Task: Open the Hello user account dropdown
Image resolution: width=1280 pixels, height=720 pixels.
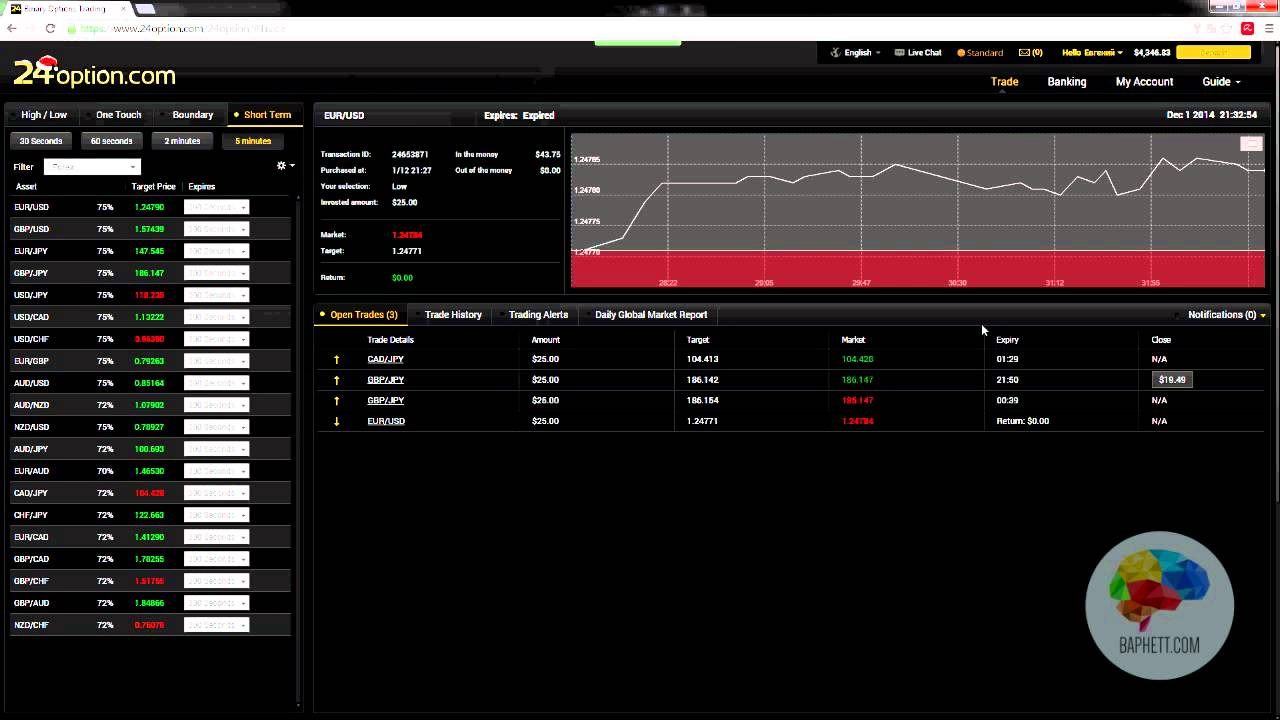Action: pyautogui.click(x=1092, y=52)
